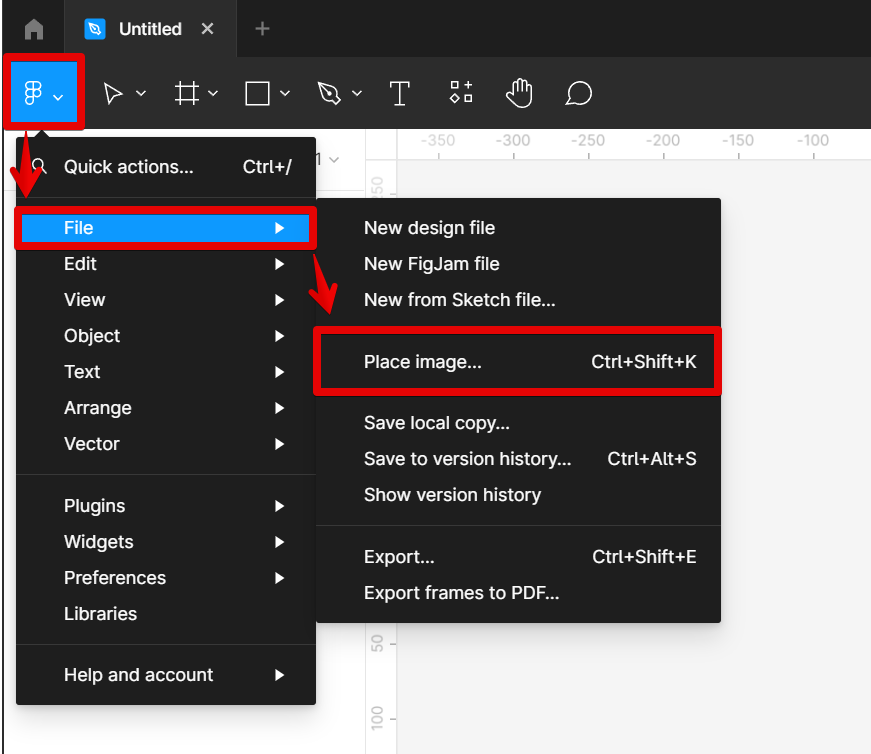
Task: Select the Comment tool bubble
Action: coord(578,94)
